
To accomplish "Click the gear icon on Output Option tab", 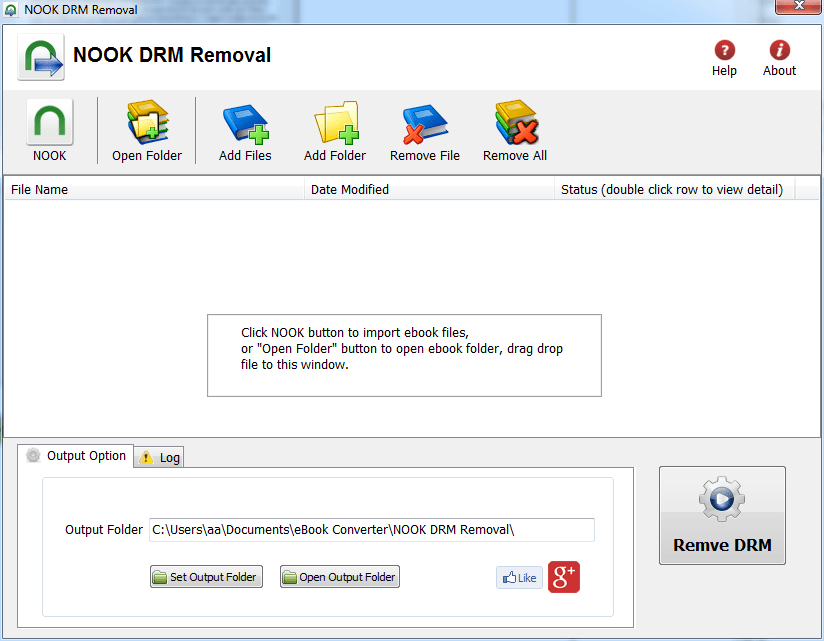I will pos(33,455).
